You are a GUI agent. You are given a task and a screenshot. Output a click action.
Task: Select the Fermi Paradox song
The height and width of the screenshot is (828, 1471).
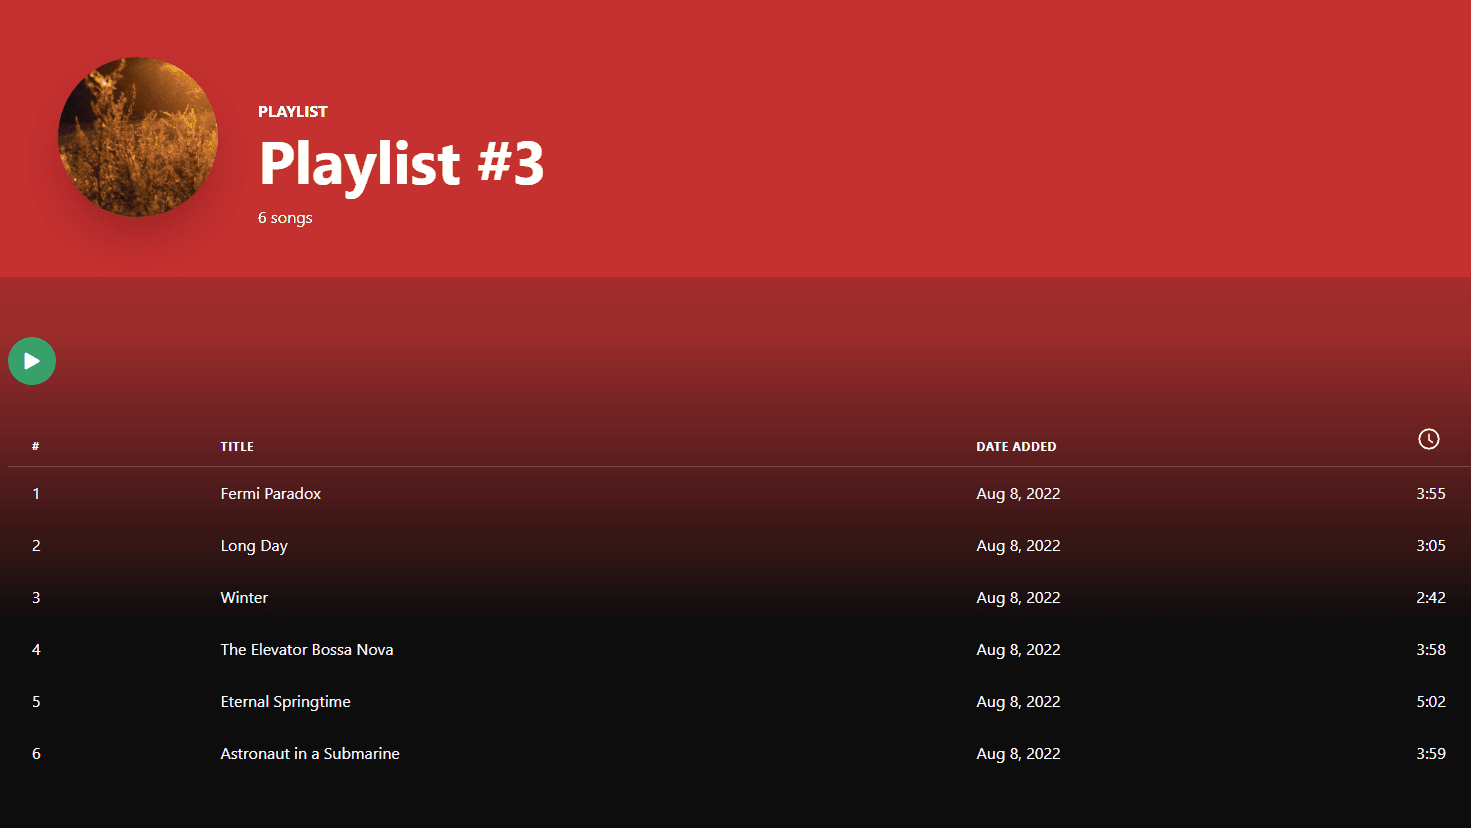[x=271, y=494]
